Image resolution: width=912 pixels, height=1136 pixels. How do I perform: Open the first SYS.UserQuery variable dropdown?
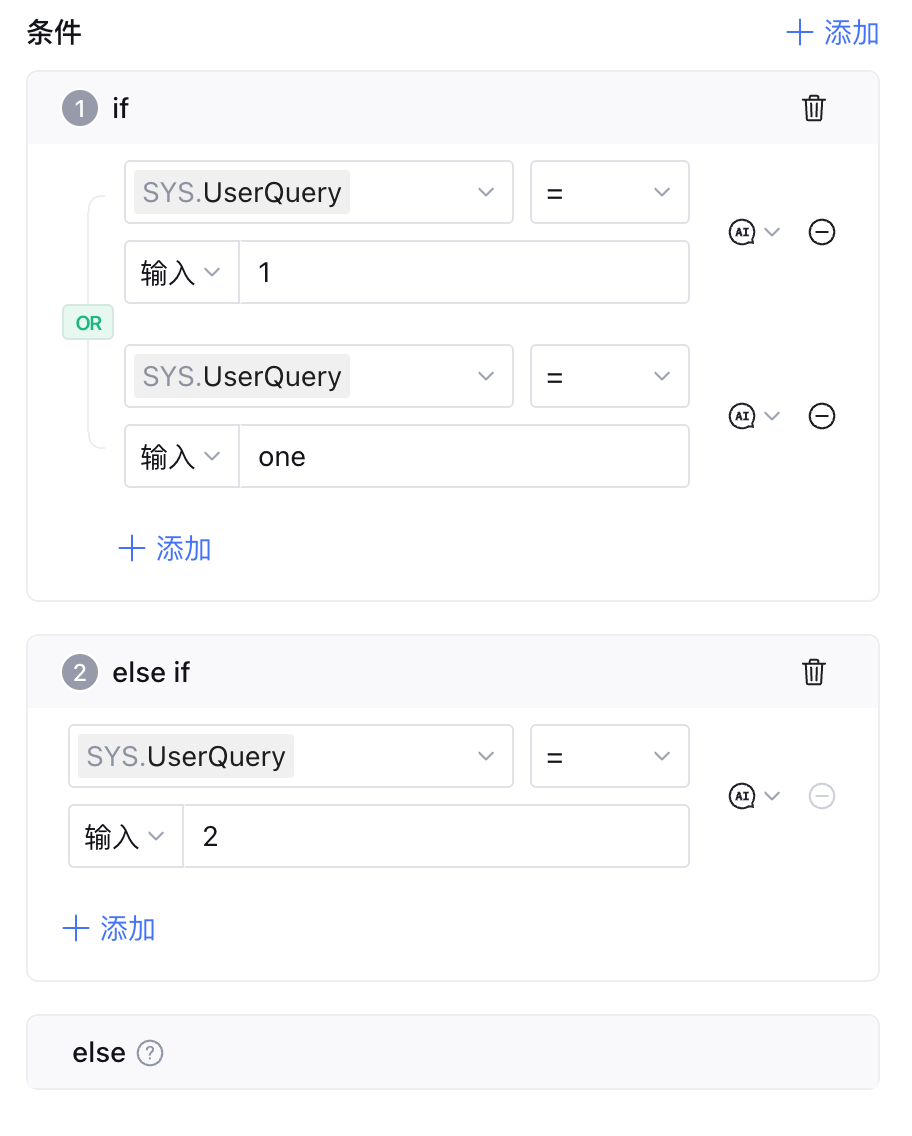coord(319,192)
